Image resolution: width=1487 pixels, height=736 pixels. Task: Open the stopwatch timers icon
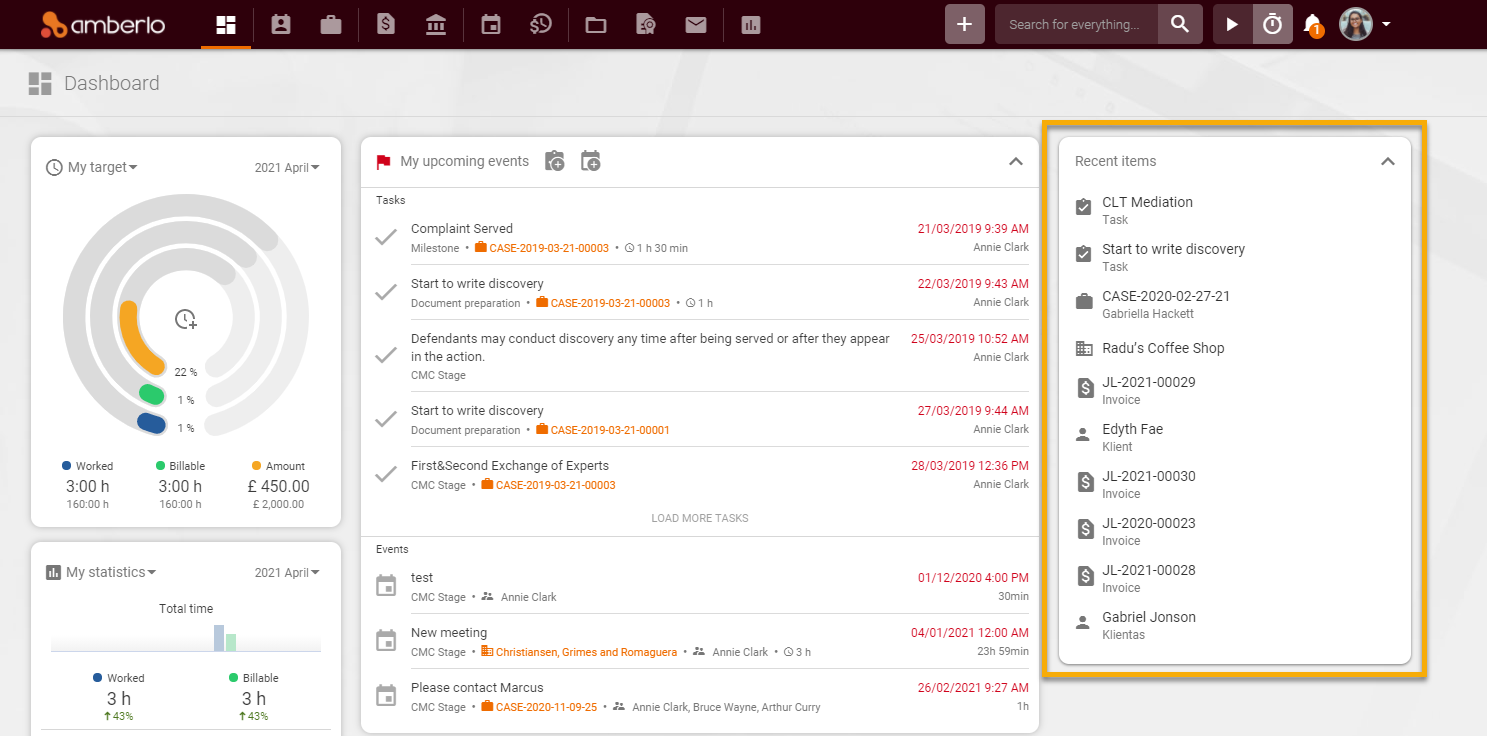click(1273, 24)
